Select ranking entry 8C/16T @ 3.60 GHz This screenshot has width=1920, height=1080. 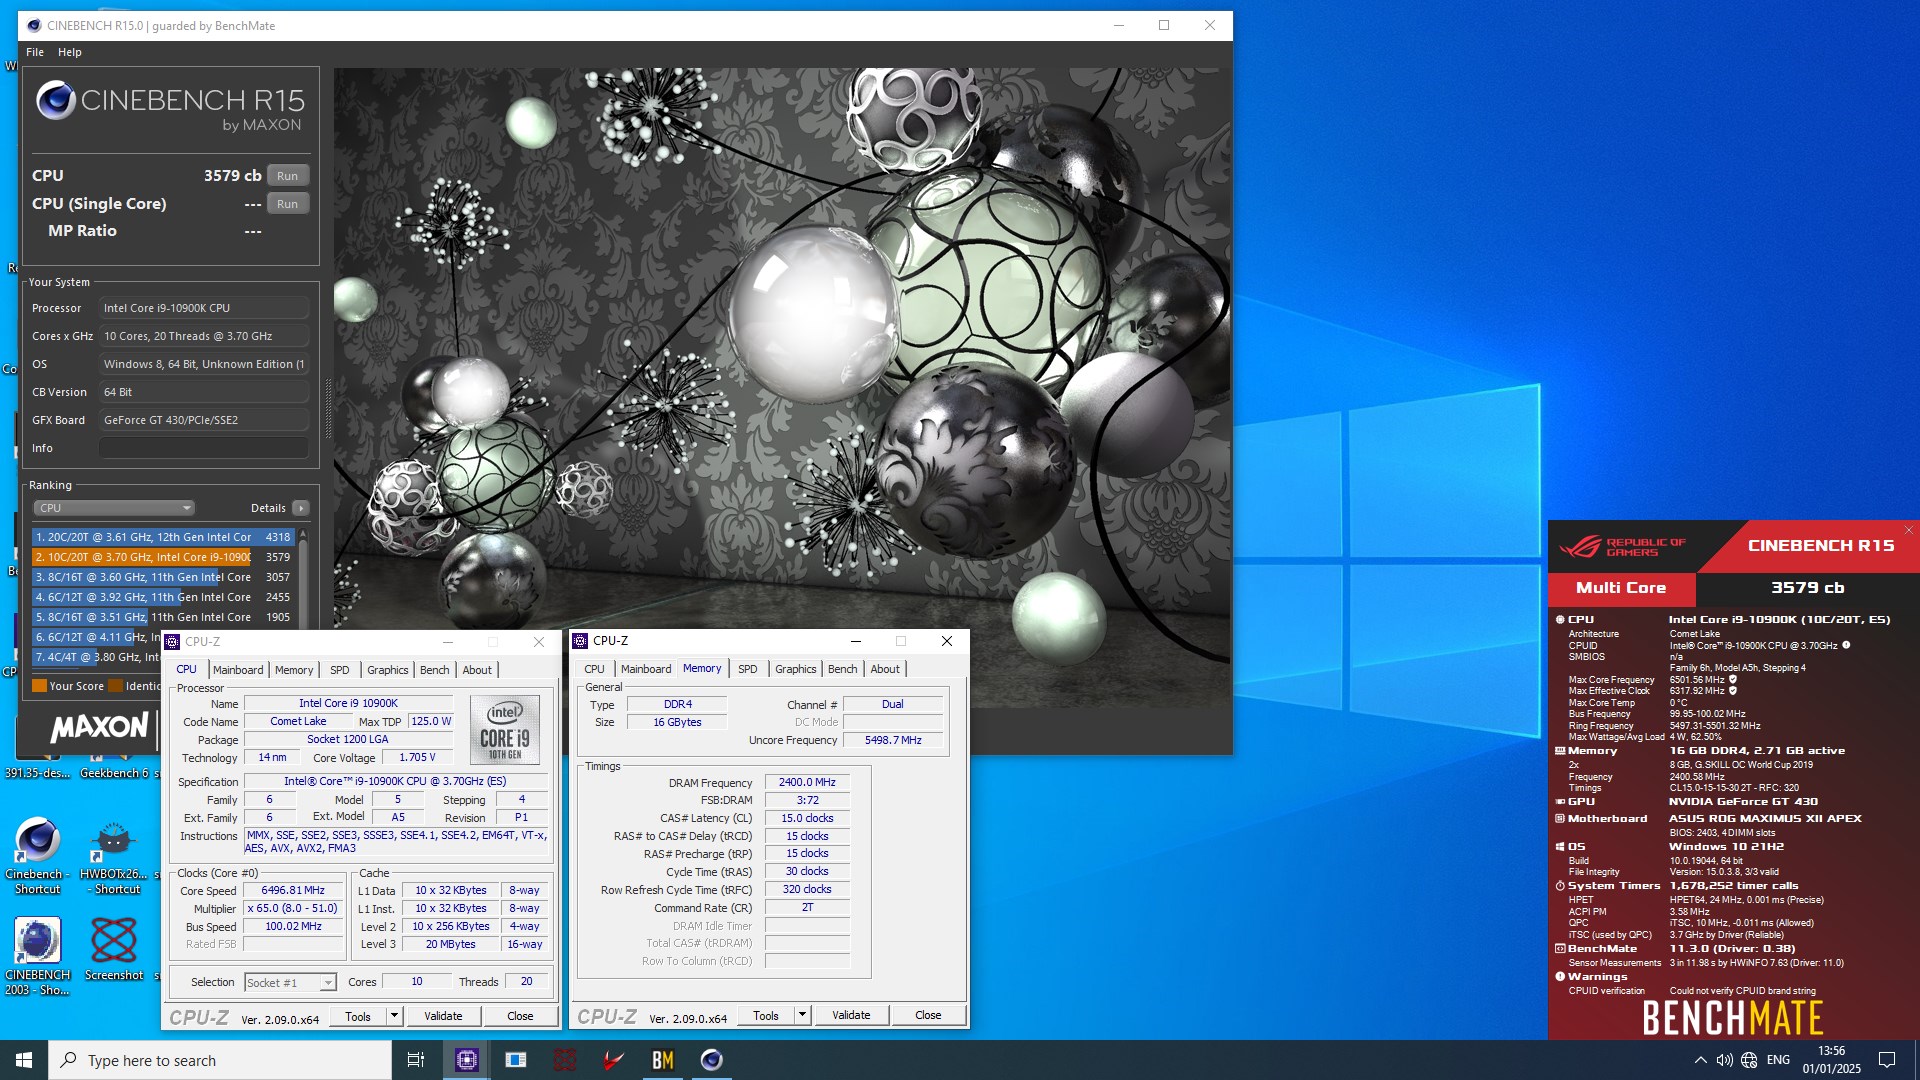pos(163,577)
